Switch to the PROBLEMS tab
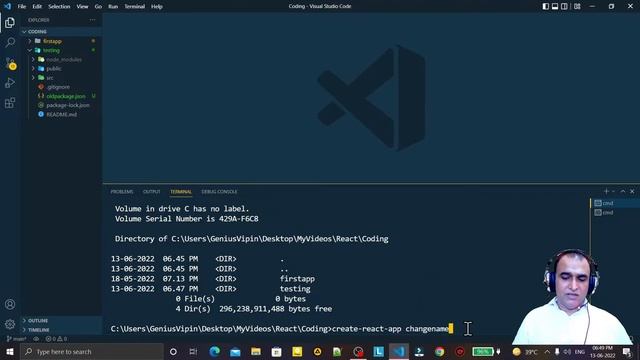This screenshot has width=640, height=360. pyautogui.click(x=122, y=191)
